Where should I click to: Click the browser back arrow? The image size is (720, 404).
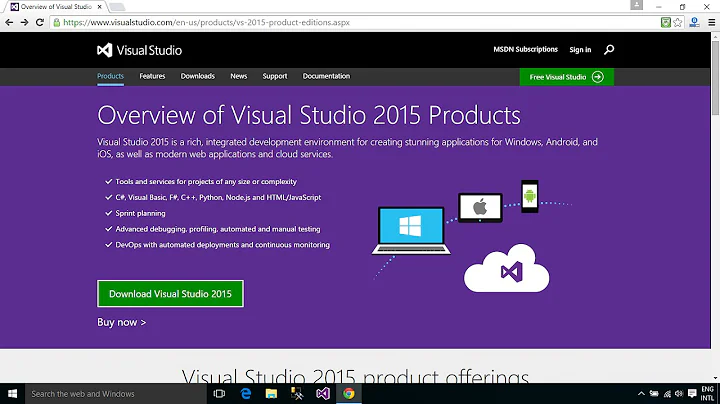[x=9, y=22]
